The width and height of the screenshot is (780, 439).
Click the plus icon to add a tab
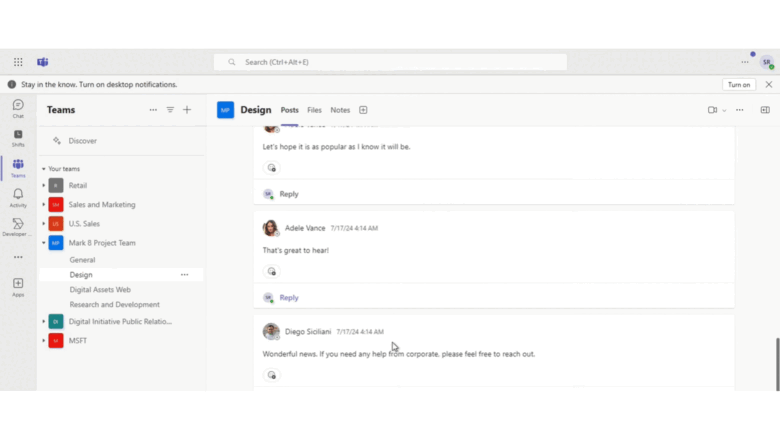tap(363, 110)
